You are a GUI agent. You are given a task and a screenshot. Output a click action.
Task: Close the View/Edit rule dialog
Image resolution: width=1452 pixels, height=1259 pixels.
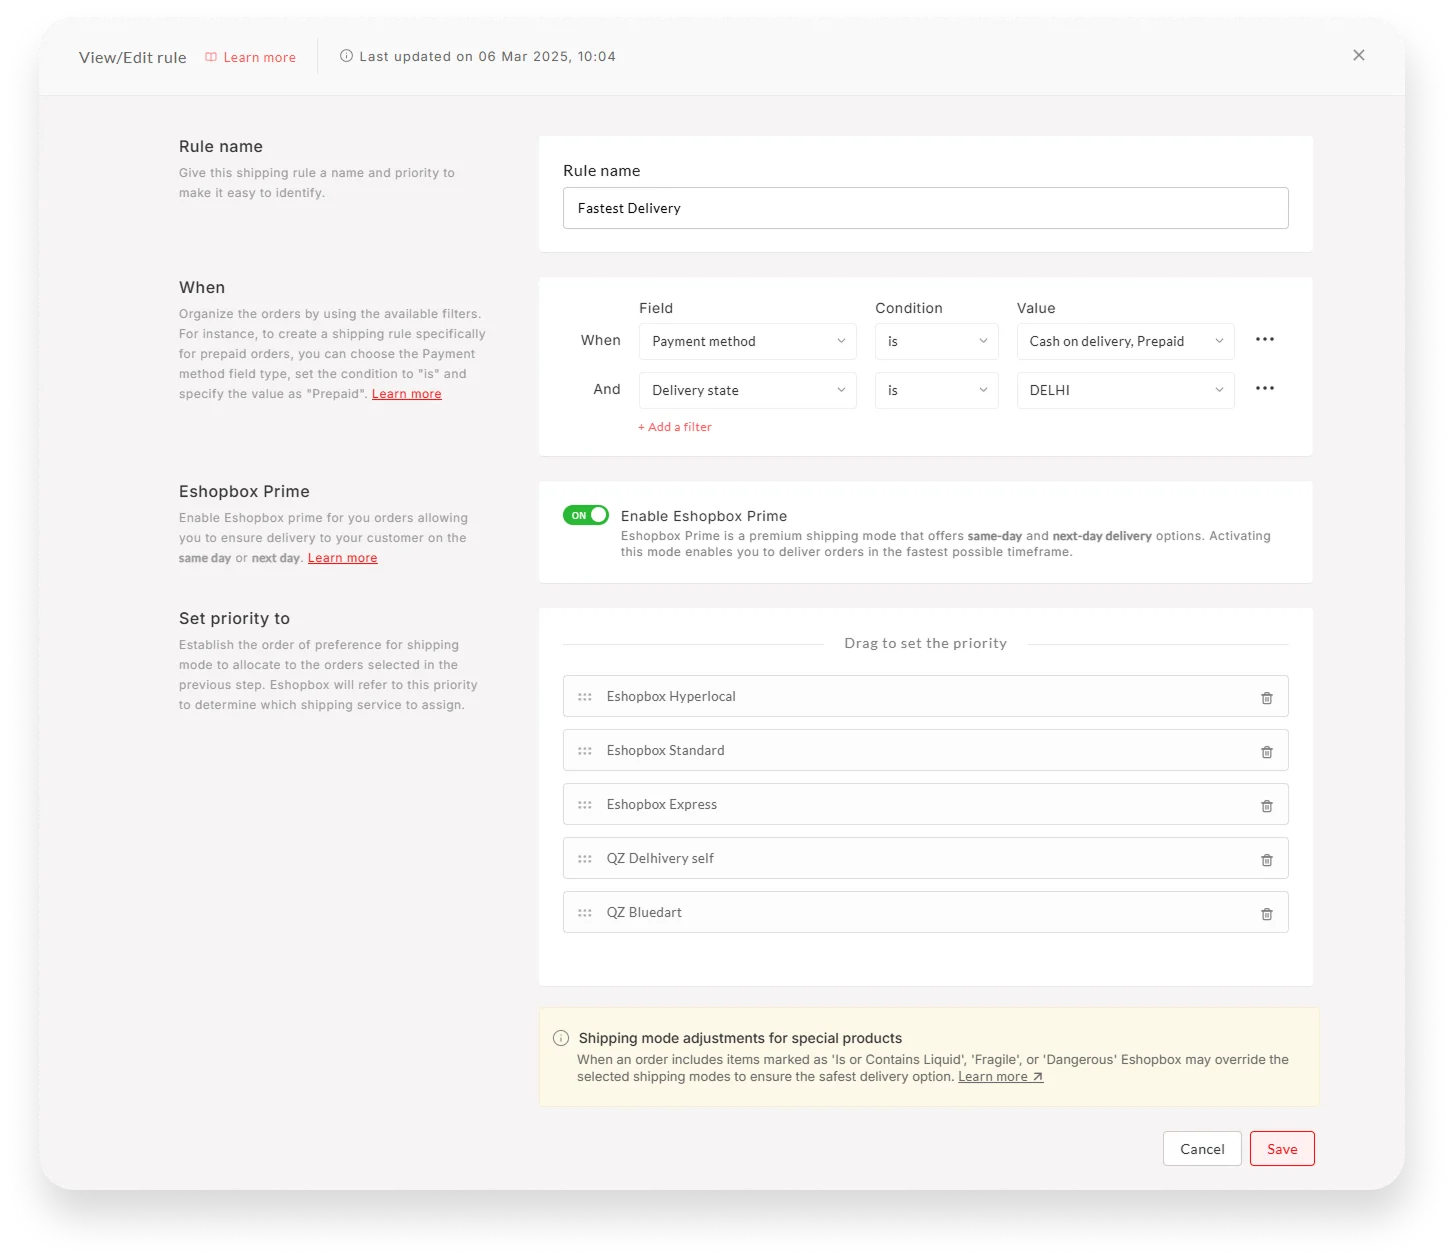coord(1358,55)
